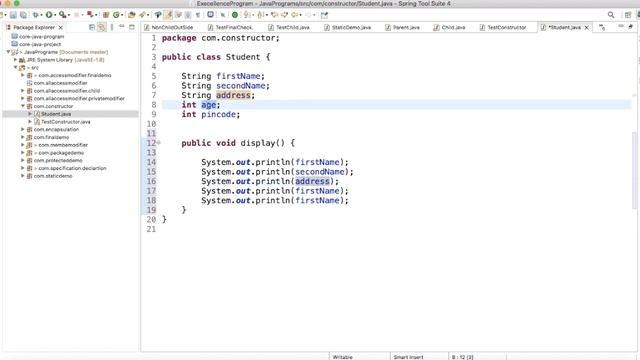Click the Run Last Tool icon
This screenshot has height=360, width=640.
[x=62, y=15]
